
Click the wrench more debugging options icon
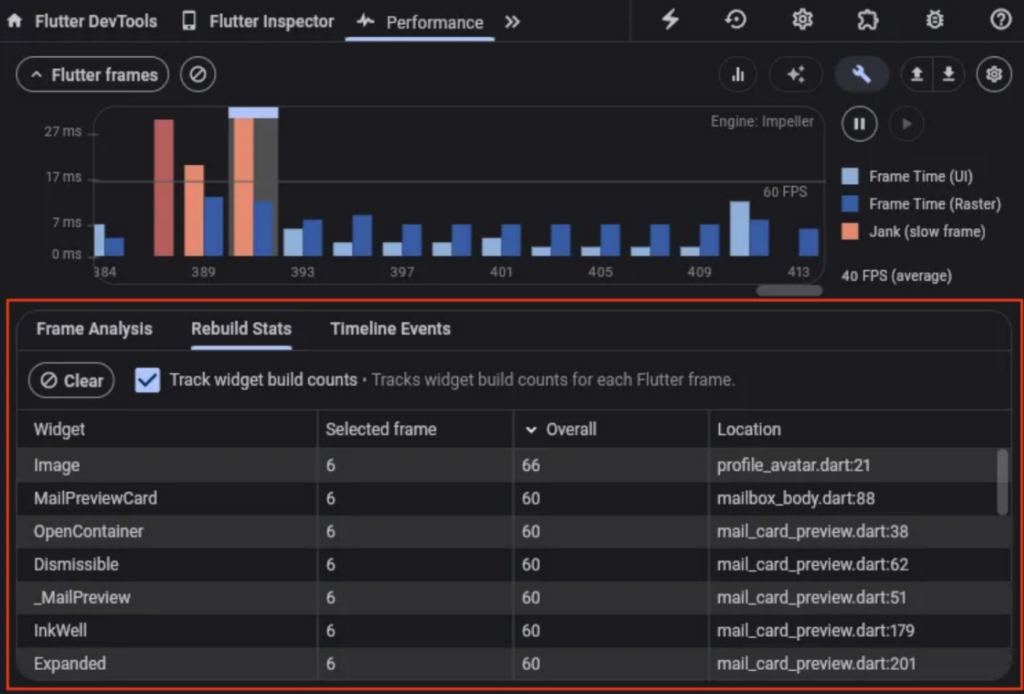(861, 75)
